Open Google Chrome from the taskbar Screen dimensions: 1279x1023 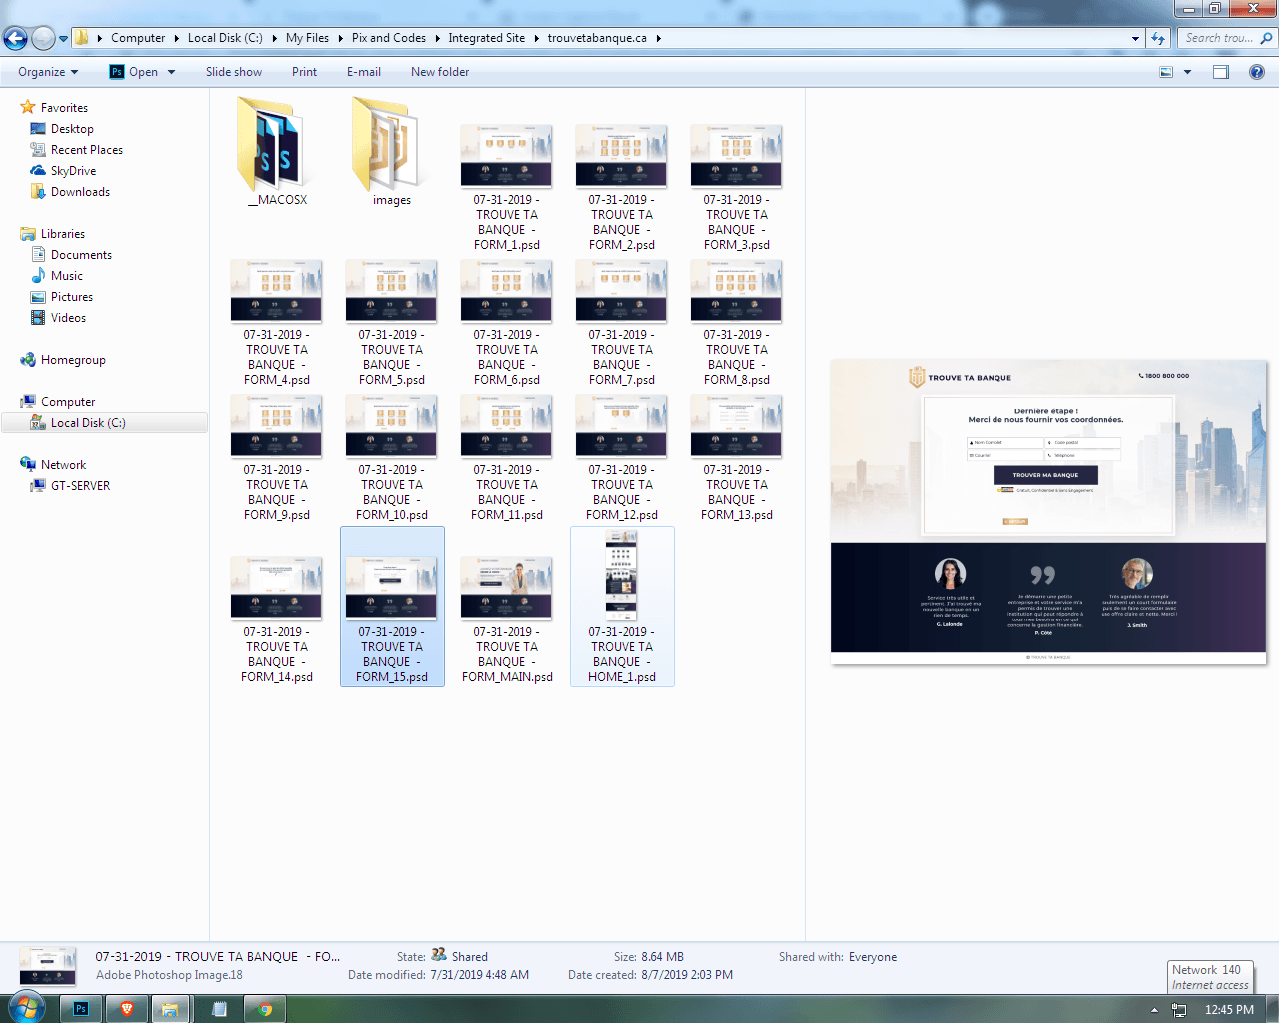click(x=265, y=1009)
